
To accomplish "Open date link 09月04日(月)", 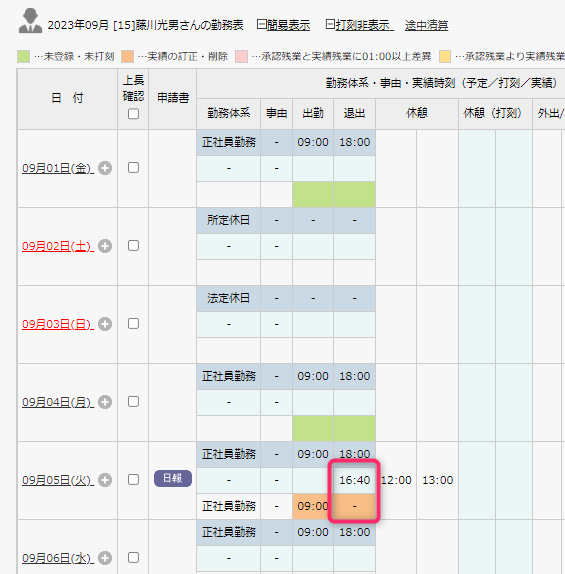I will [x=58, y=402].
